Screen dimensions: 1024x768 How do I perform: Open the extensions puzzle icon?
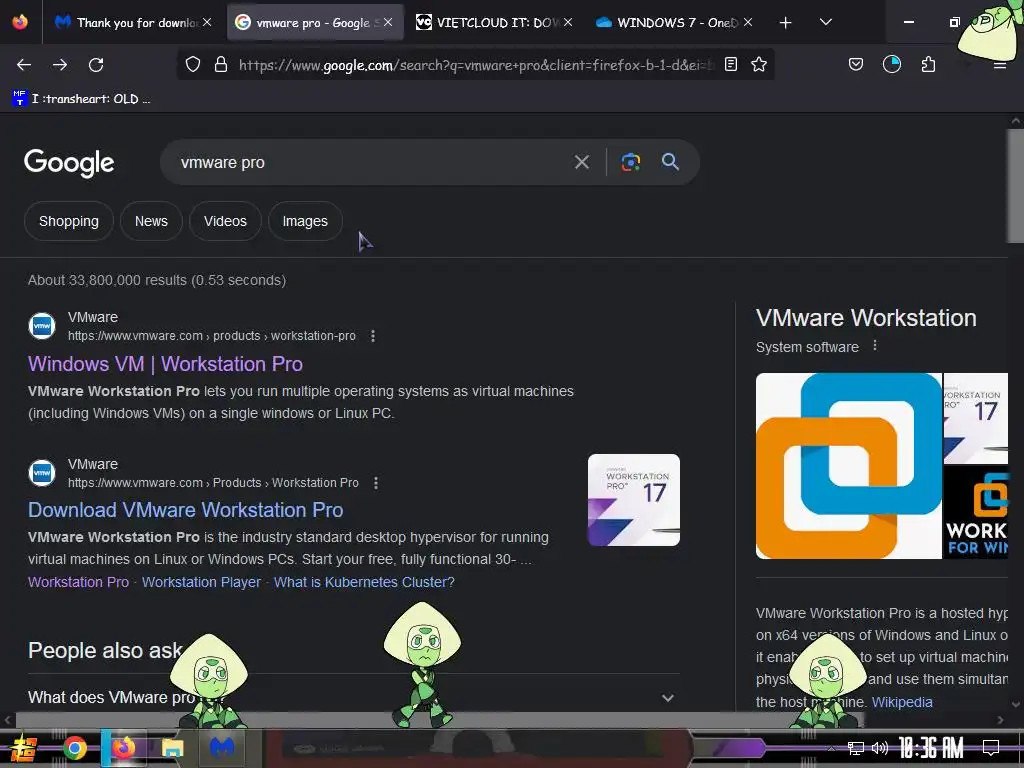coord(928,65)
